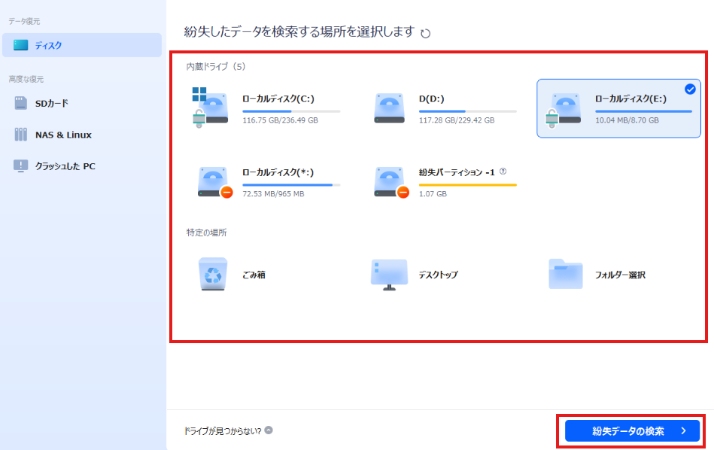This screenshot has width=714, height=450.
Task: Click the 紛失パーティション -1 label
Action: tap(456, 172)
